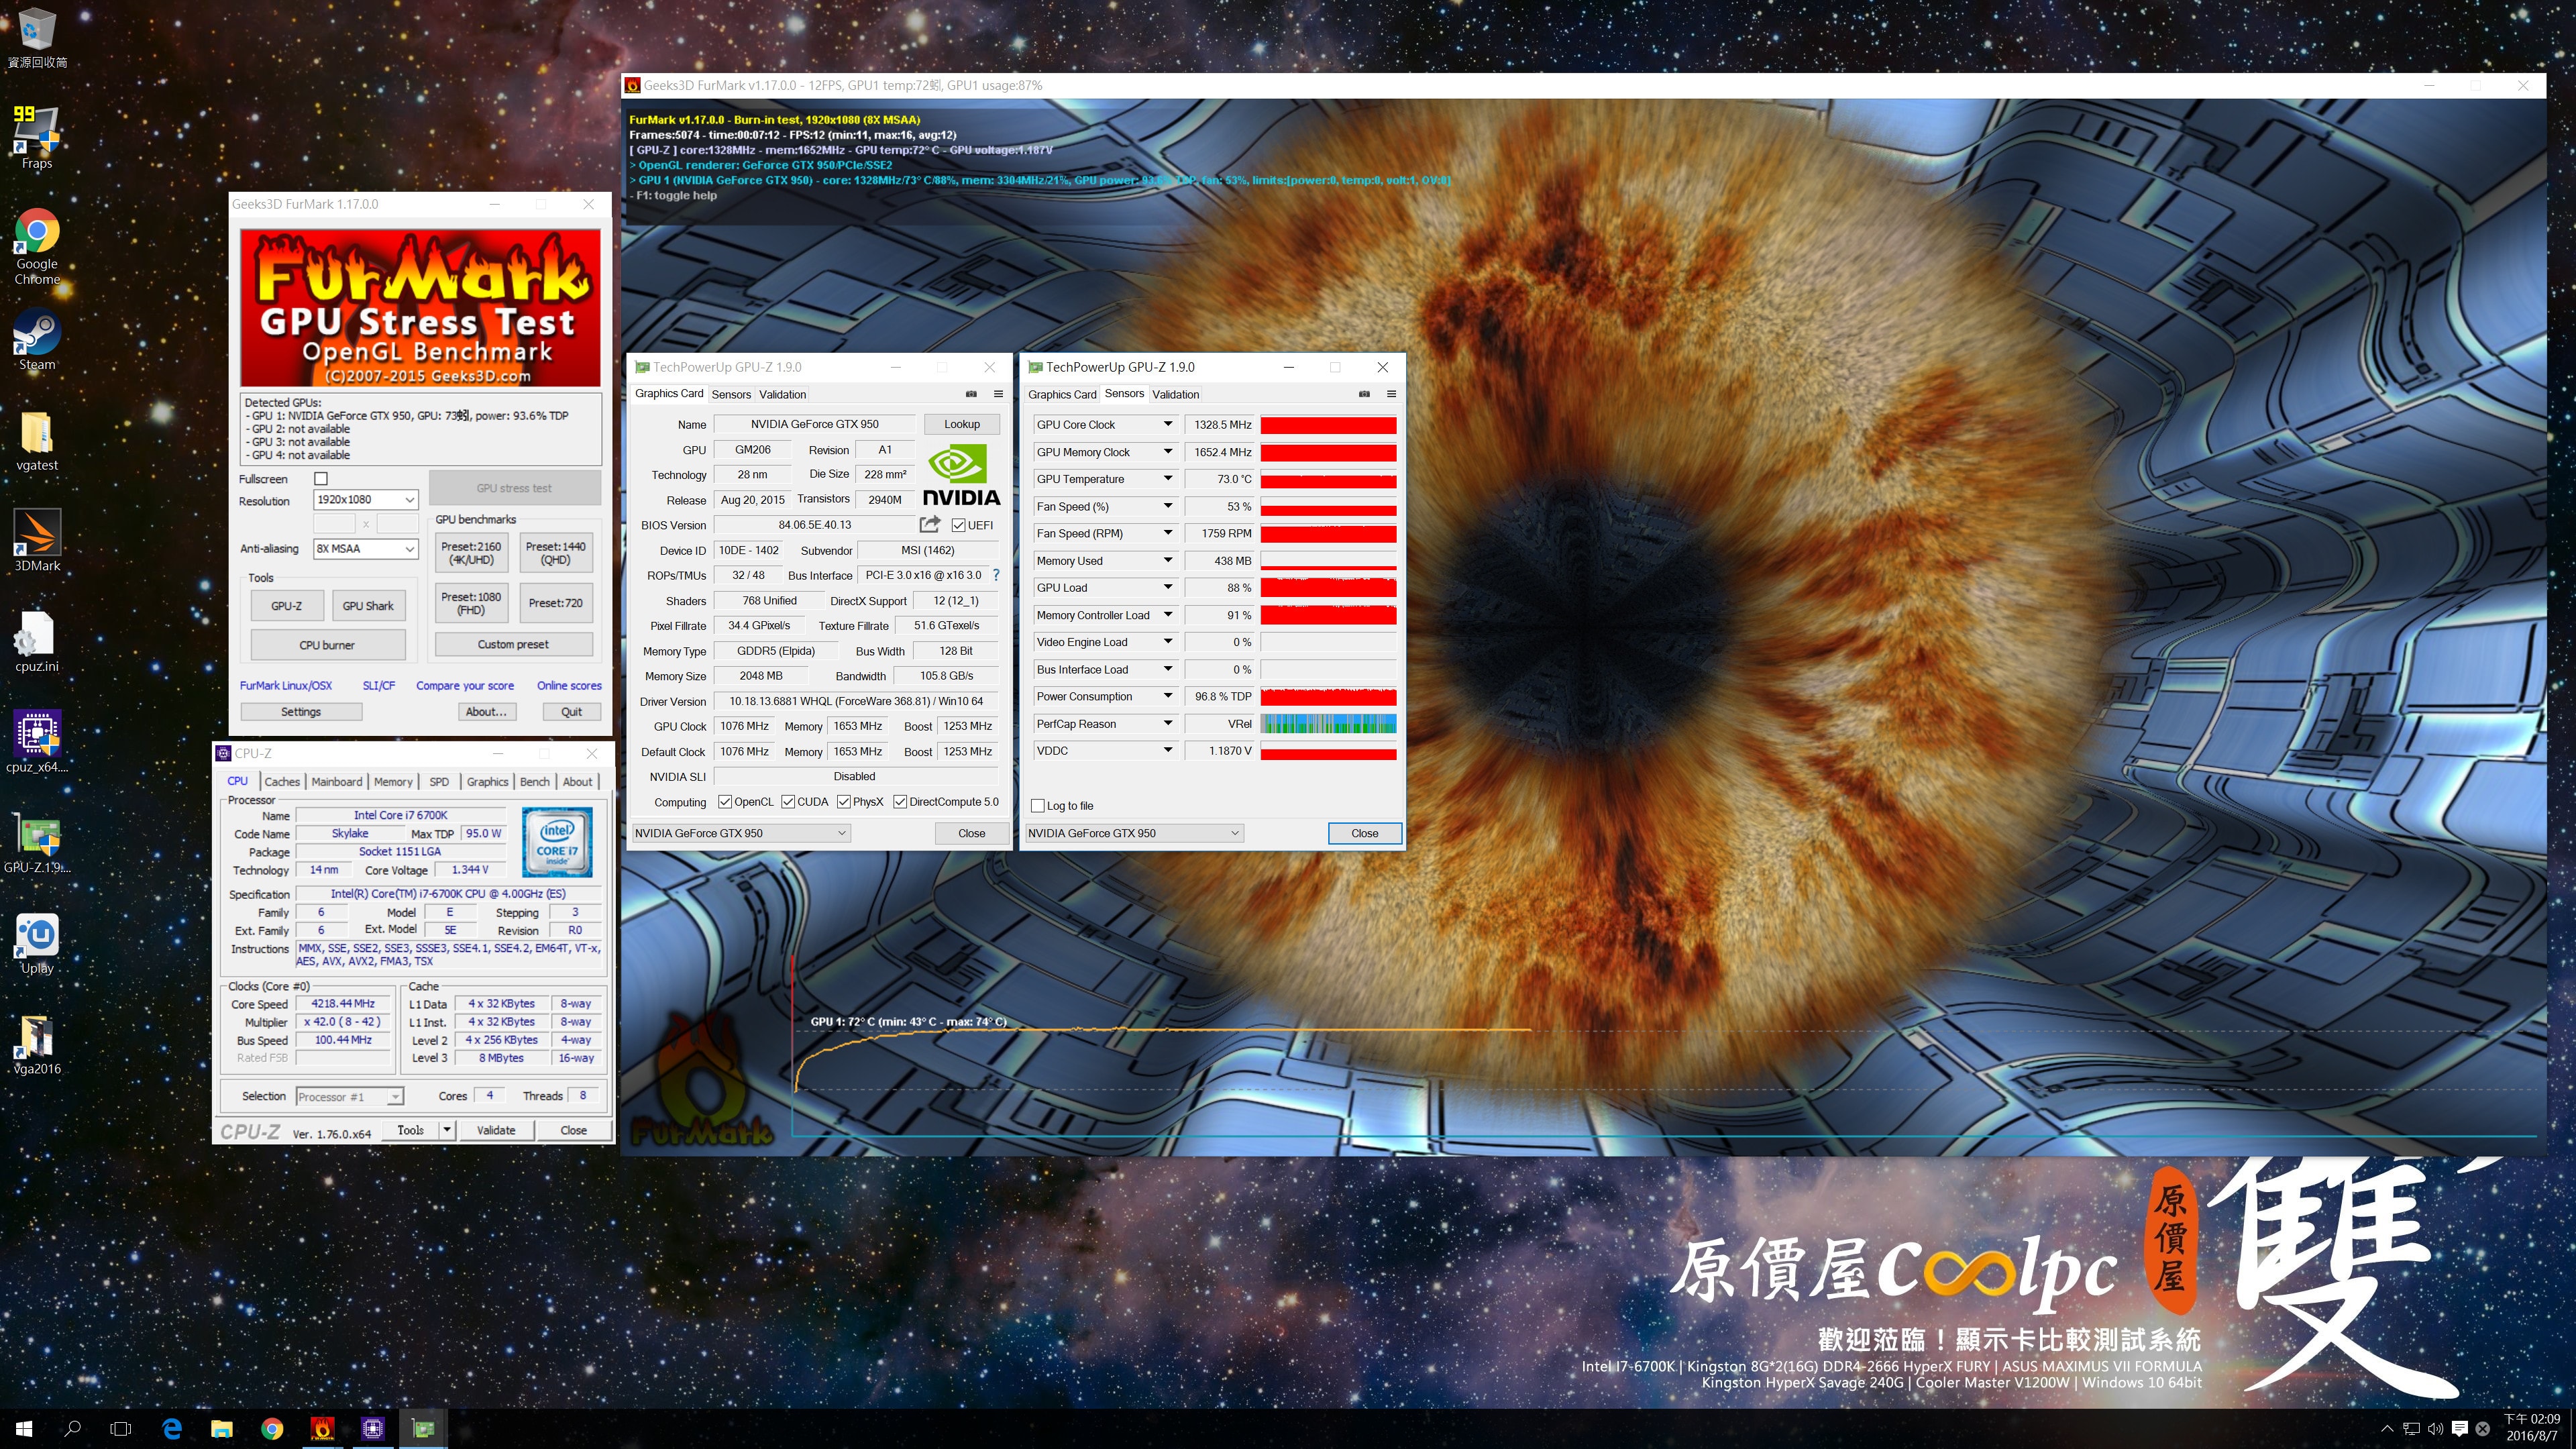Toggle the OpenCL checkbox
The image size is (2576, 1449).
tap(725, 802)
